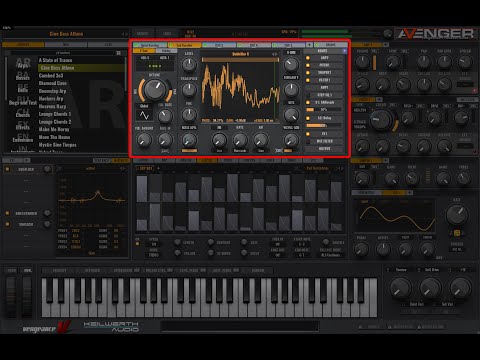Click the magnifier search icon near Avenger logo
Screen dimensions: 480x360
[x=387, y=33]
